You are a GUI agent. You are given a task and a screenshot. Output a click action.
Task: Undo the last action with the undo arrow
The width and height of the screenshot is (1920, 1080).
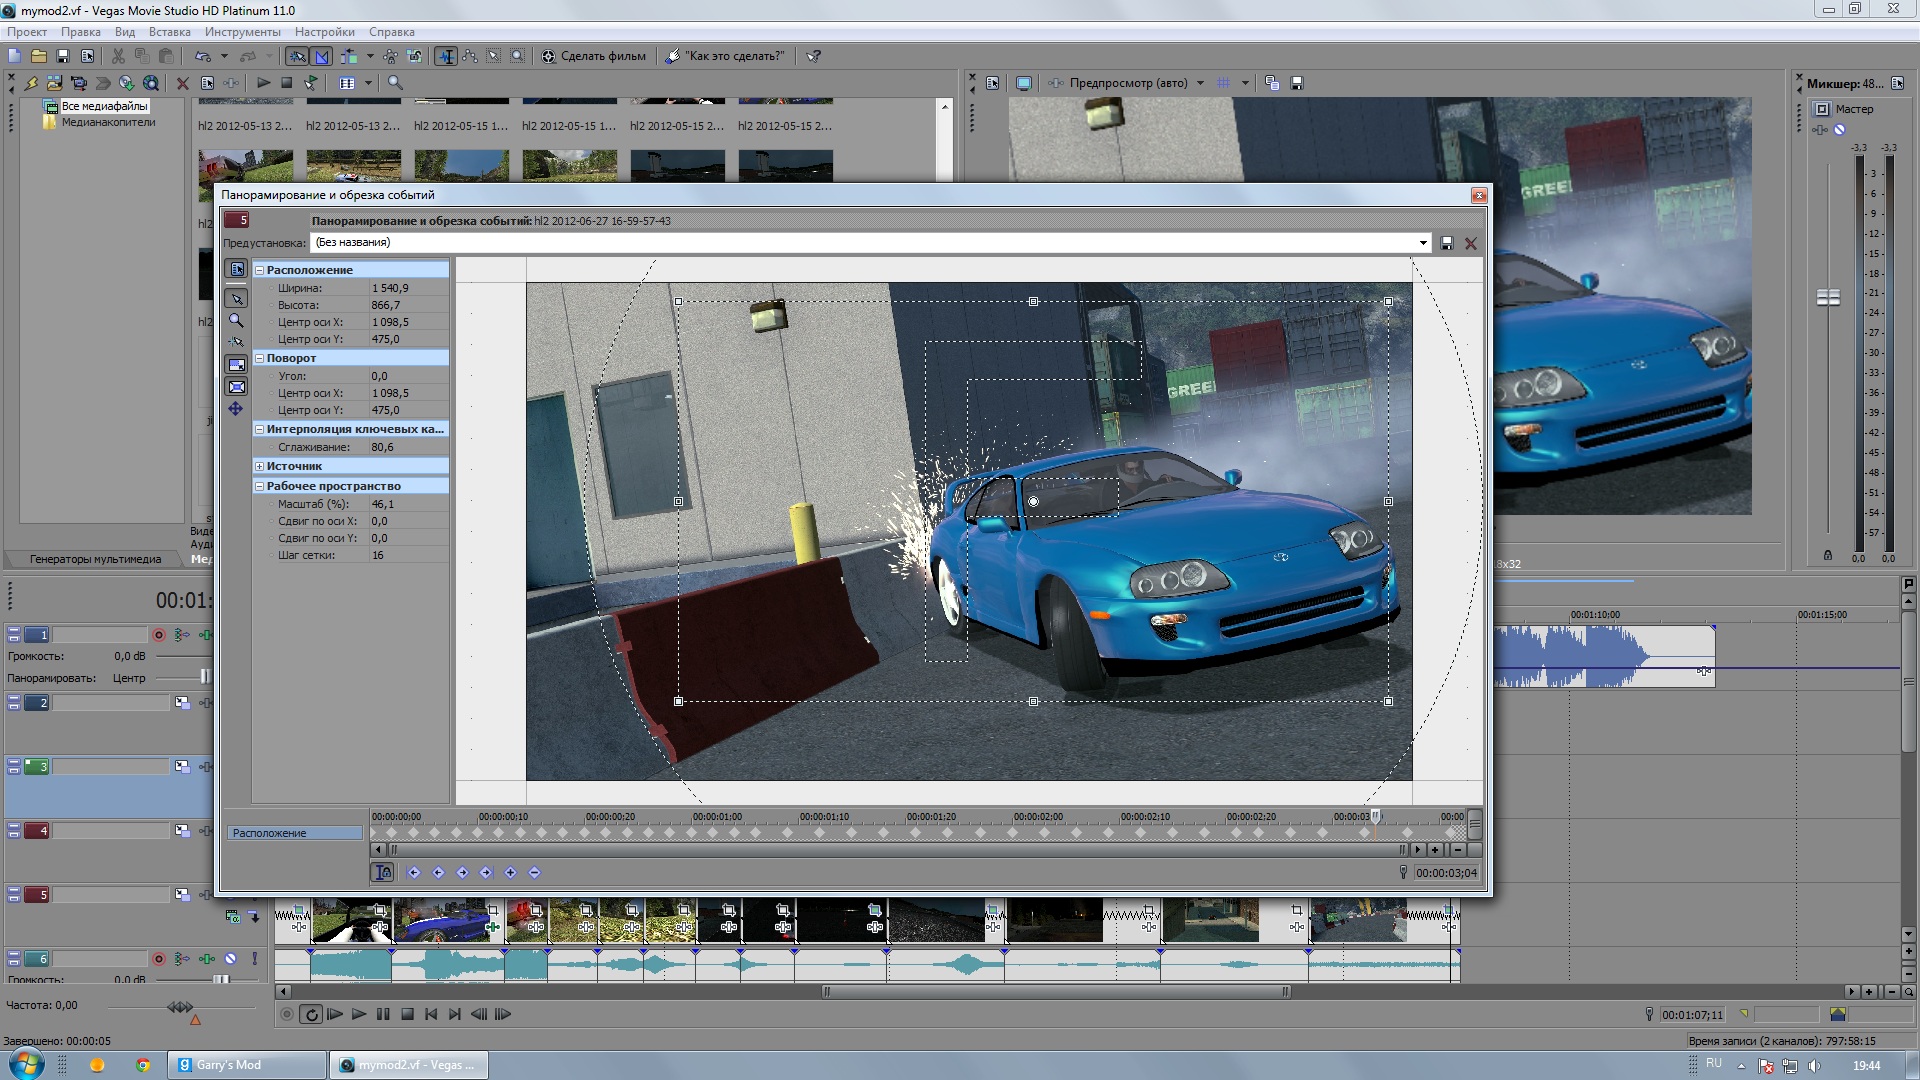pyautogui.click(x=203, y=56)
